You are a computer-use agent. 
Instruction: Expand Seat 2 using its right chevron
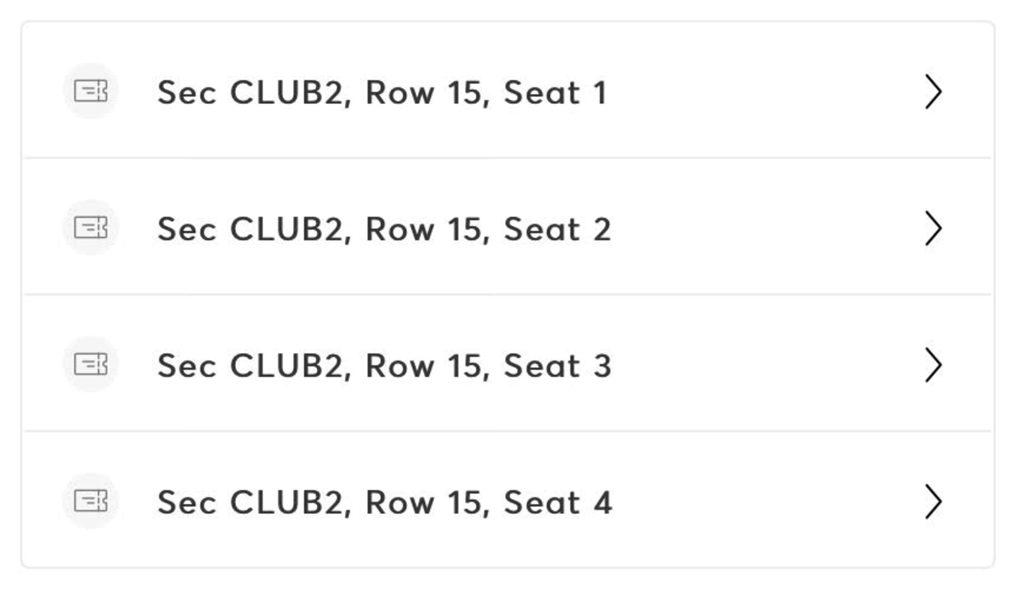coord(933,228)
